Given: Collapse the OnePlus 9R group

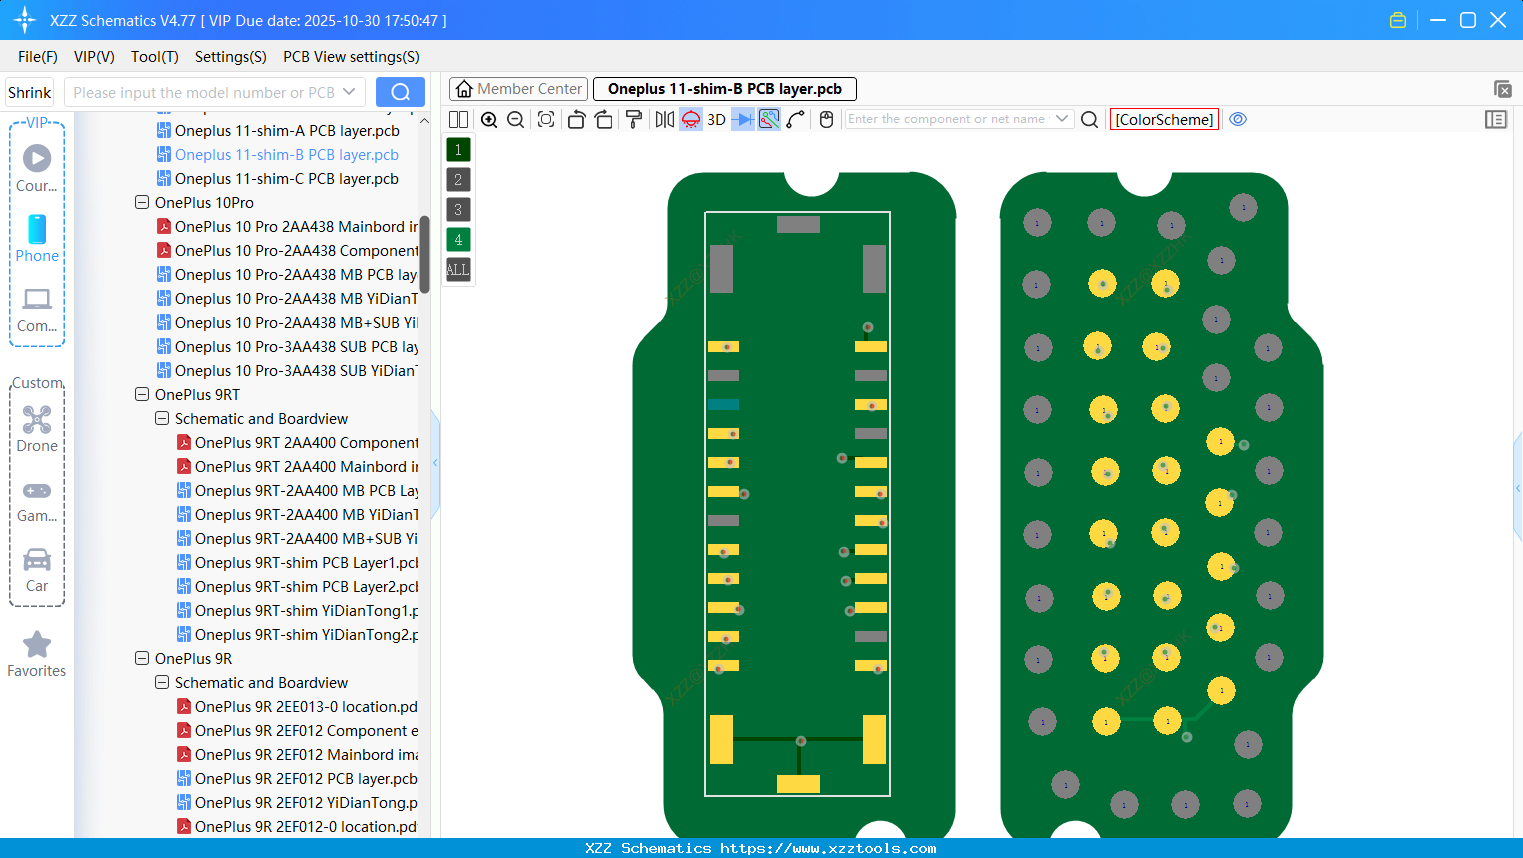Looking at the screenshot, I should pyautogui.click(x=141, y=658).
